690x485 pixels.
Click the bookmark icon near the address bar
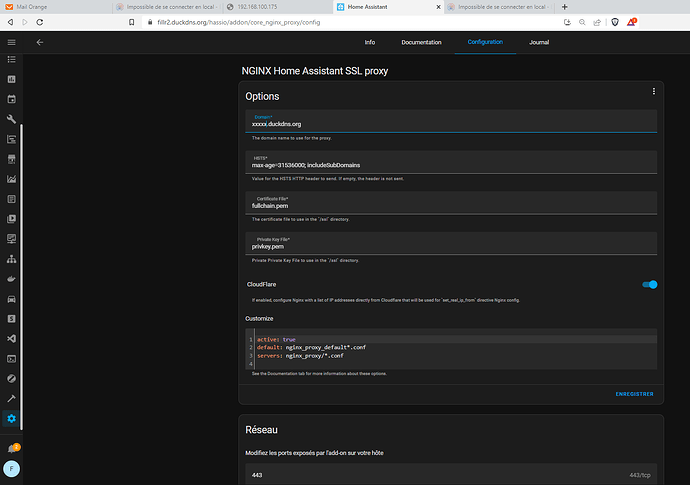(x=131, y=22)
